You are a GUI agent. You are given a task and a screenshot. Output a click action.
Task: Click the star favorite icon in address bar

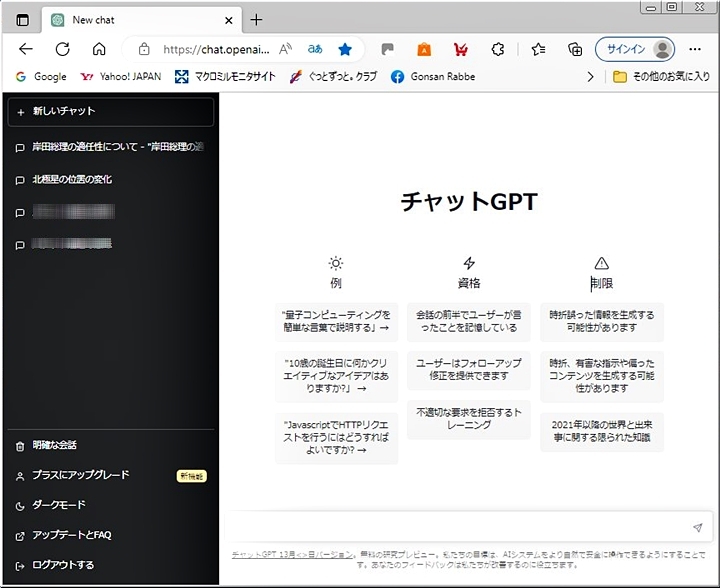click(x=345, y=49)
